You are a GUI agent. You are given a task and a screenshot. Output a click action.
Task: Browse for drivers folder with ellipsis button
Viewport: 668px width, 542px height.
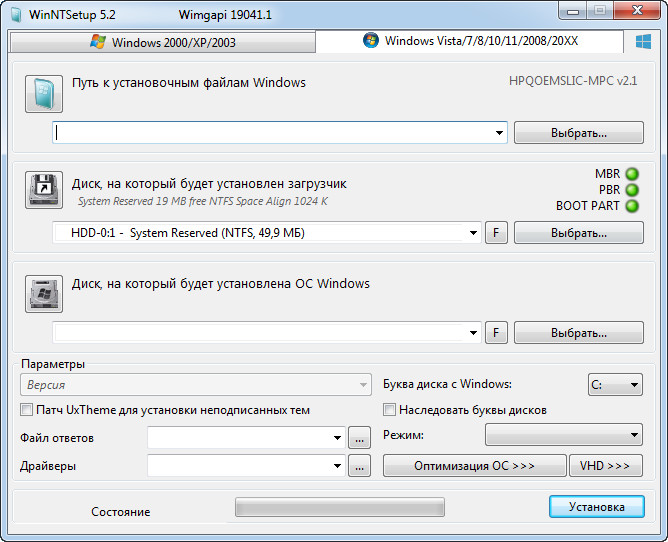point(360,466)
